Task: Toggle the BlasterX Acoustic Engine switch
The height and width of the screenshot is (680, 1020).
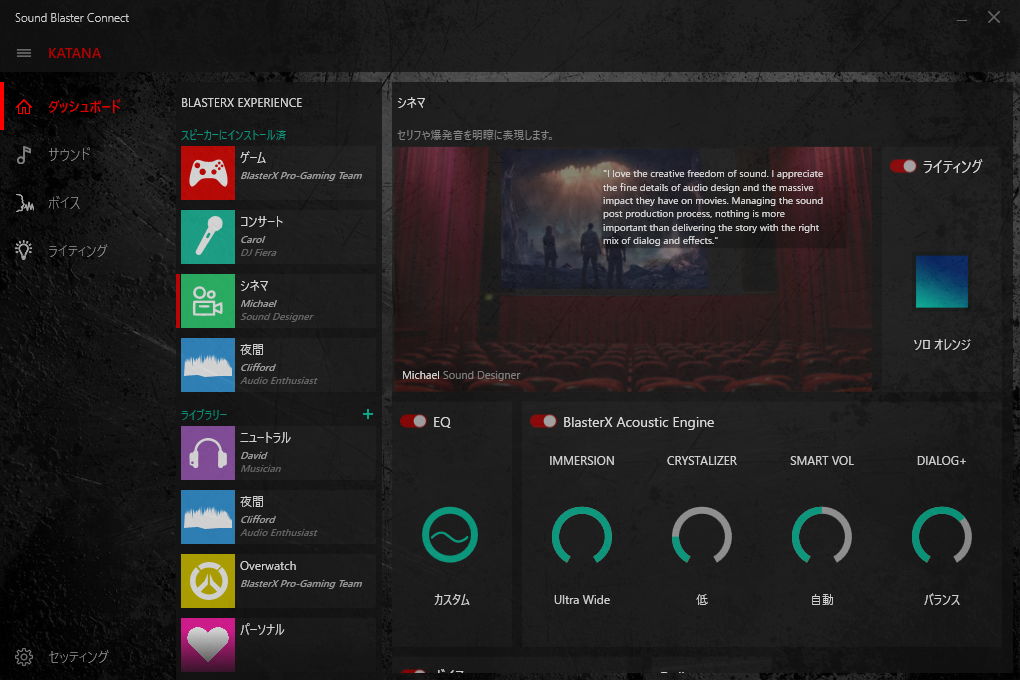Action: pos(543,422)
